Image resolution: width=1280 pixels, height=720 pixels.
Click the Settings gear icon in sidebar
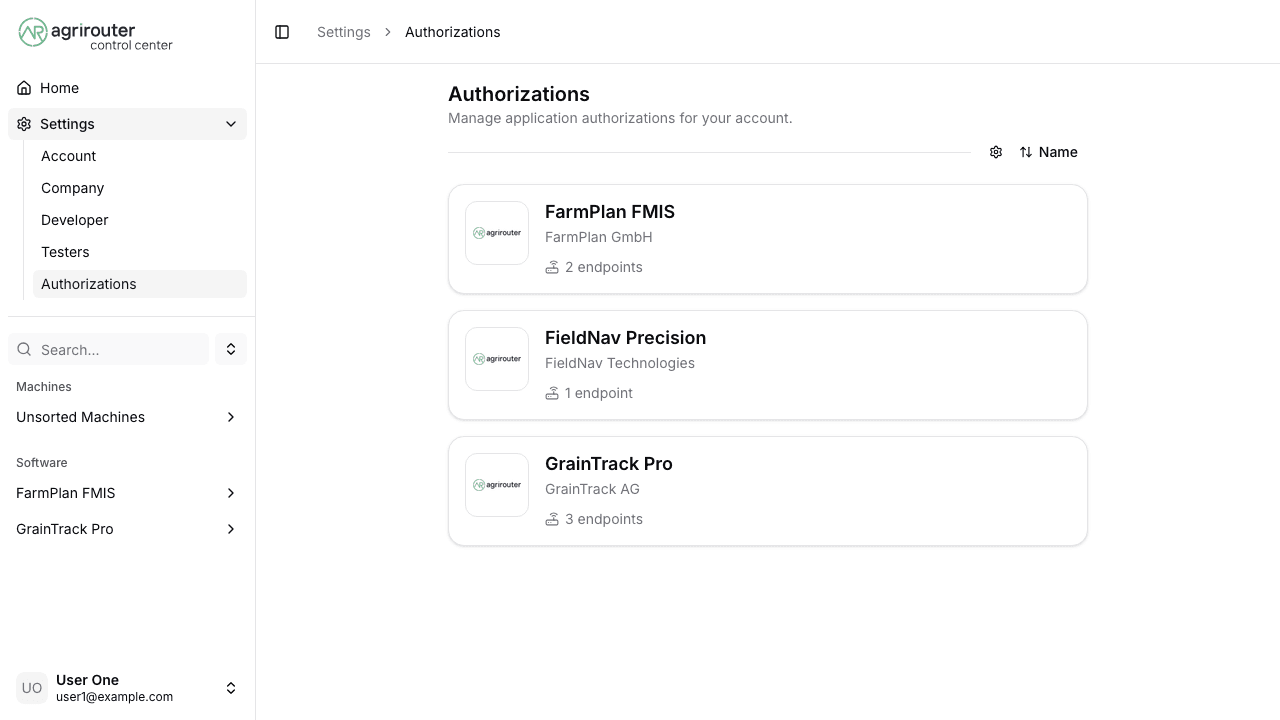tap(23, 124)
